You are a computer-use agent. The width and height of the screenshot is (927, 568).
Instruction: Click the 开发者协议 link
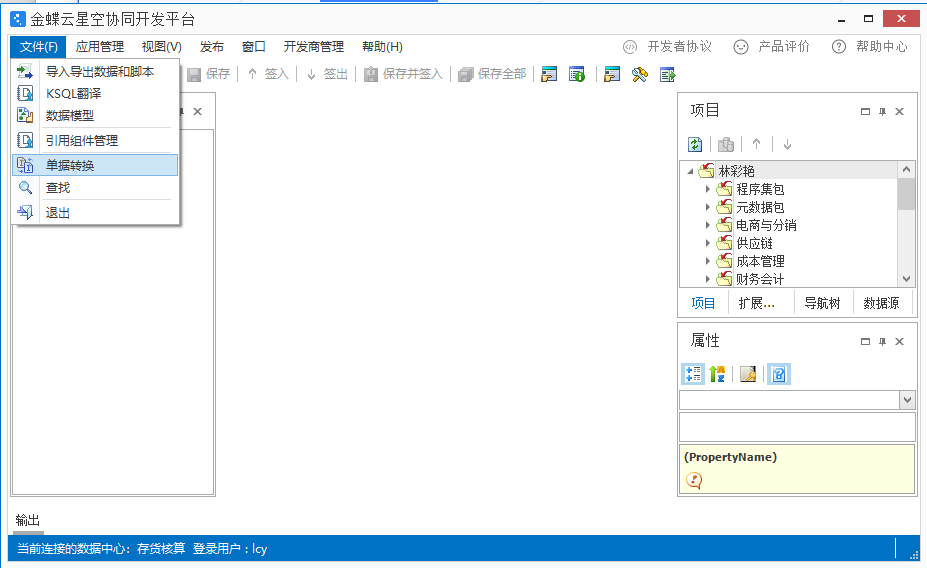pyautogui.click(x=667, y=47)
